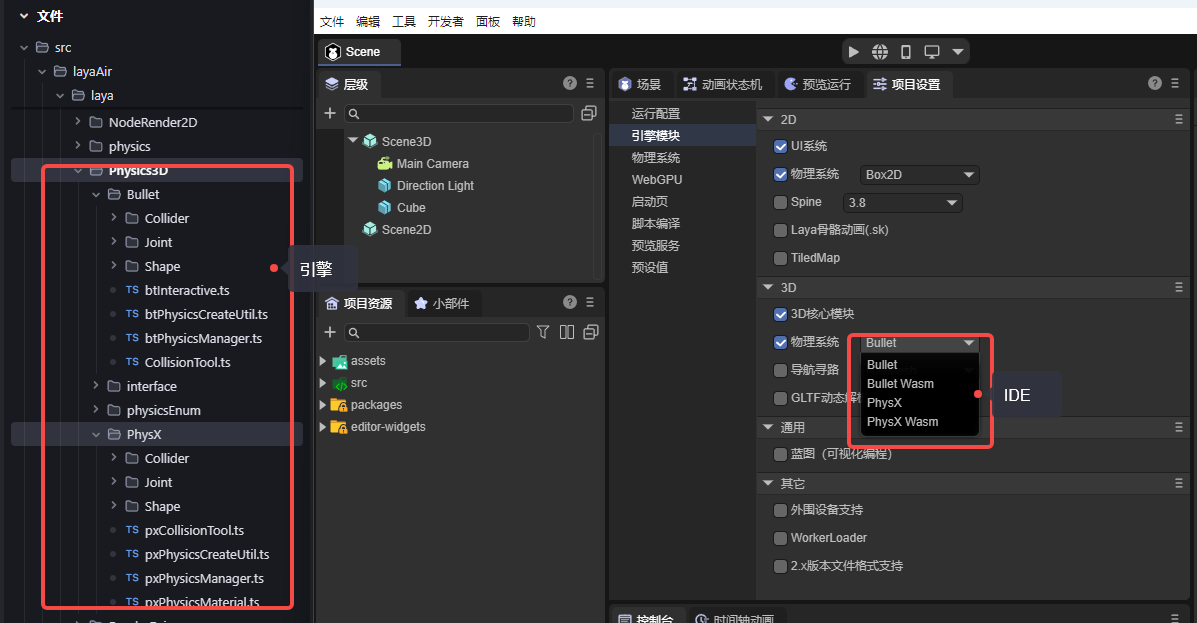1197x623 pixels.
Task: Click the plus icon in hierarchy panel
Action: 330,113
